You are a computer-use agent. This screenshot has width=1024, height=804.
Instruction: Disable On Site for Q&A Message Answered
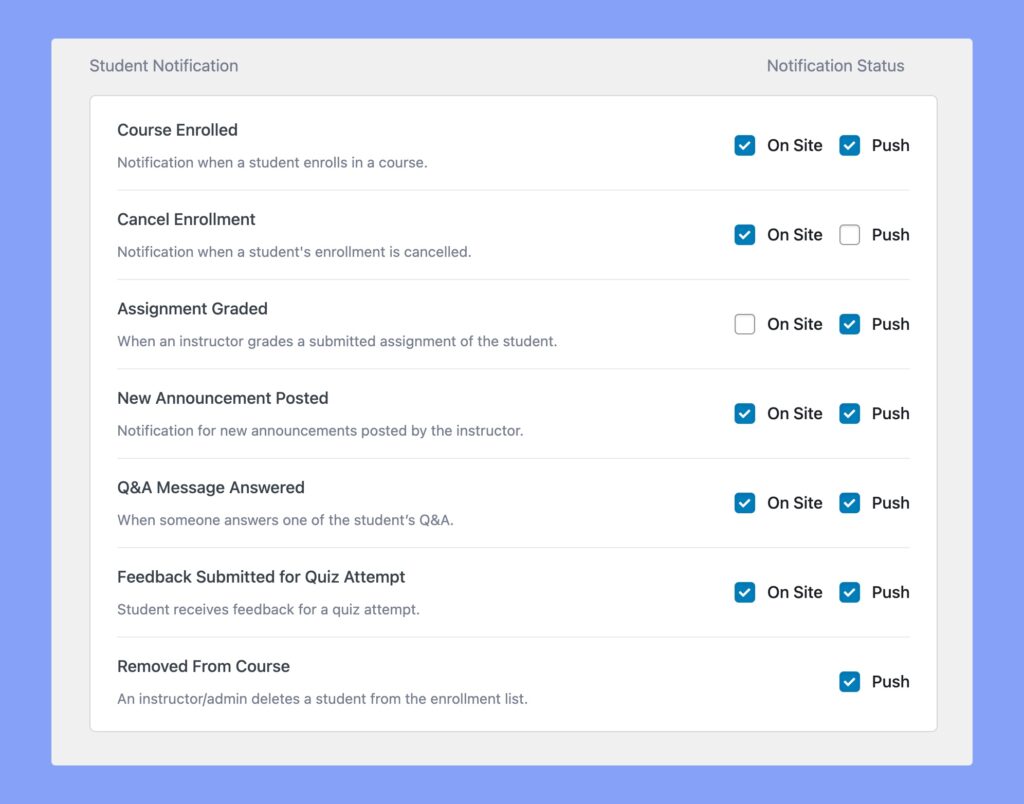pos(745,503)
